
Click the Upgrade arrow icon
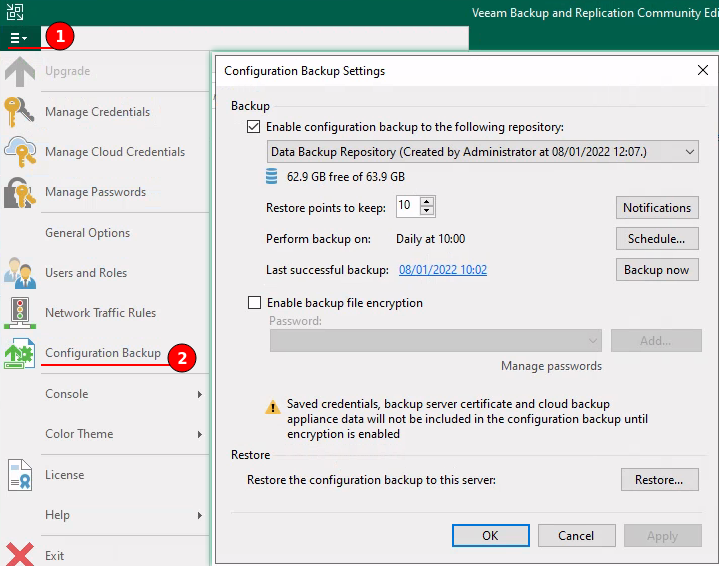tap(20, 72)
